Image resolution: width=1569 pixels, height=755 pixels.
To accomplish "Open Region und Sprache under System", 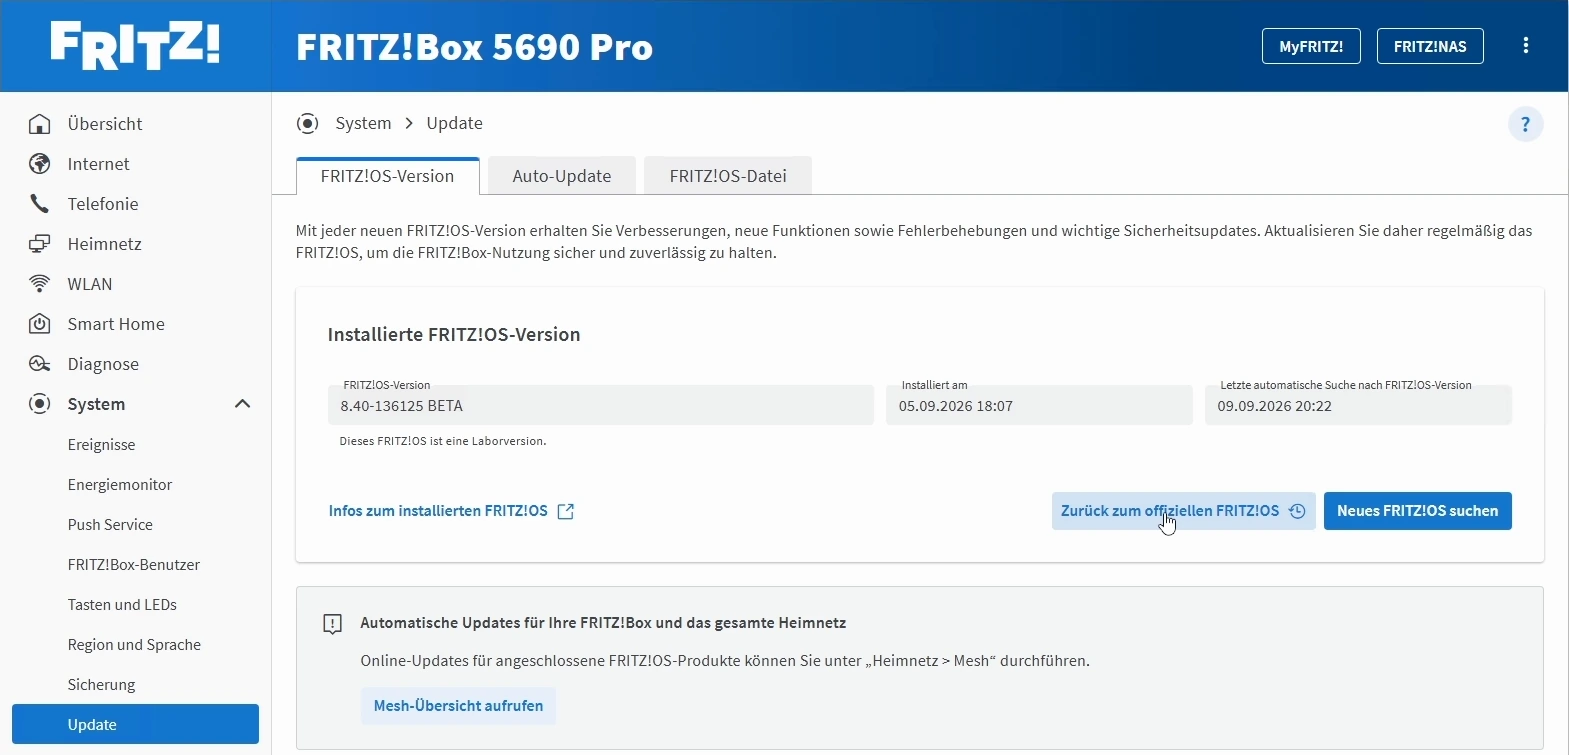I will pyautogui.click(x=136, y=645).
